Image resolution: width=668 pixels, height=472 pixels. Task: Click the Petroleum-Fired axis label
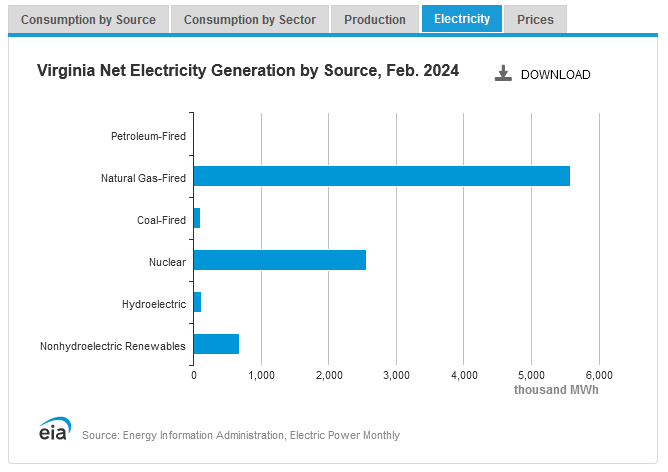pyautogui.click(x=148, y=135)
